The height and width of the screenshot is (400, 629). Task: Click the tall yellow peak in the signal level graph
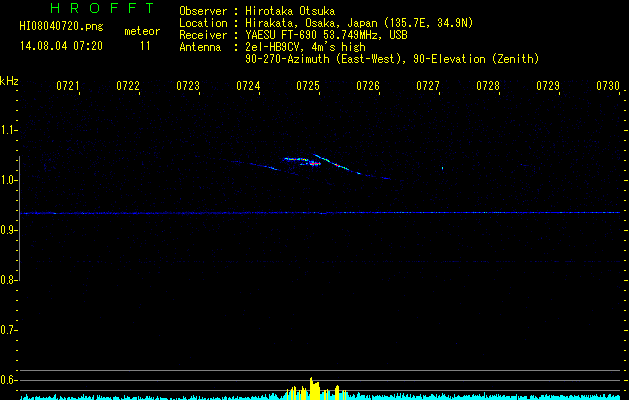pos(314,388)
